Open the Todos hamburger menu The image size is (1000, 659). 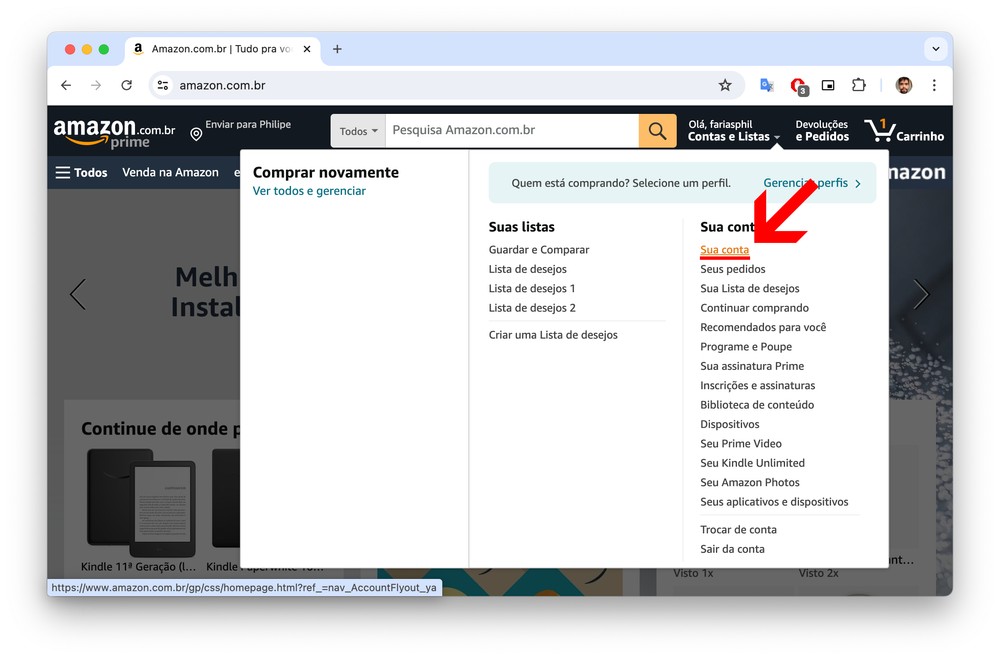(81, 172)
